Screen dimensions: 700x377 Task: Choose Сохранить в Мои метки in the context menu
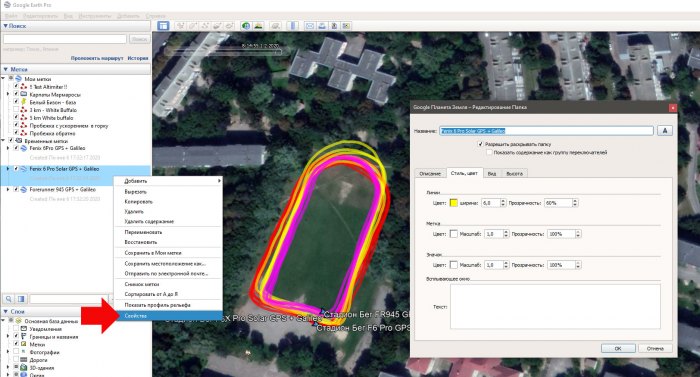pos(168,253)
